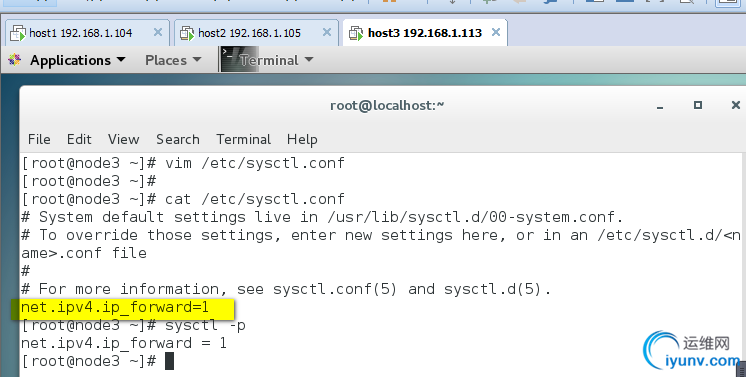746x377 pixels.
Task: Open the Edit menu in terminal
Action: coord(79,139)
